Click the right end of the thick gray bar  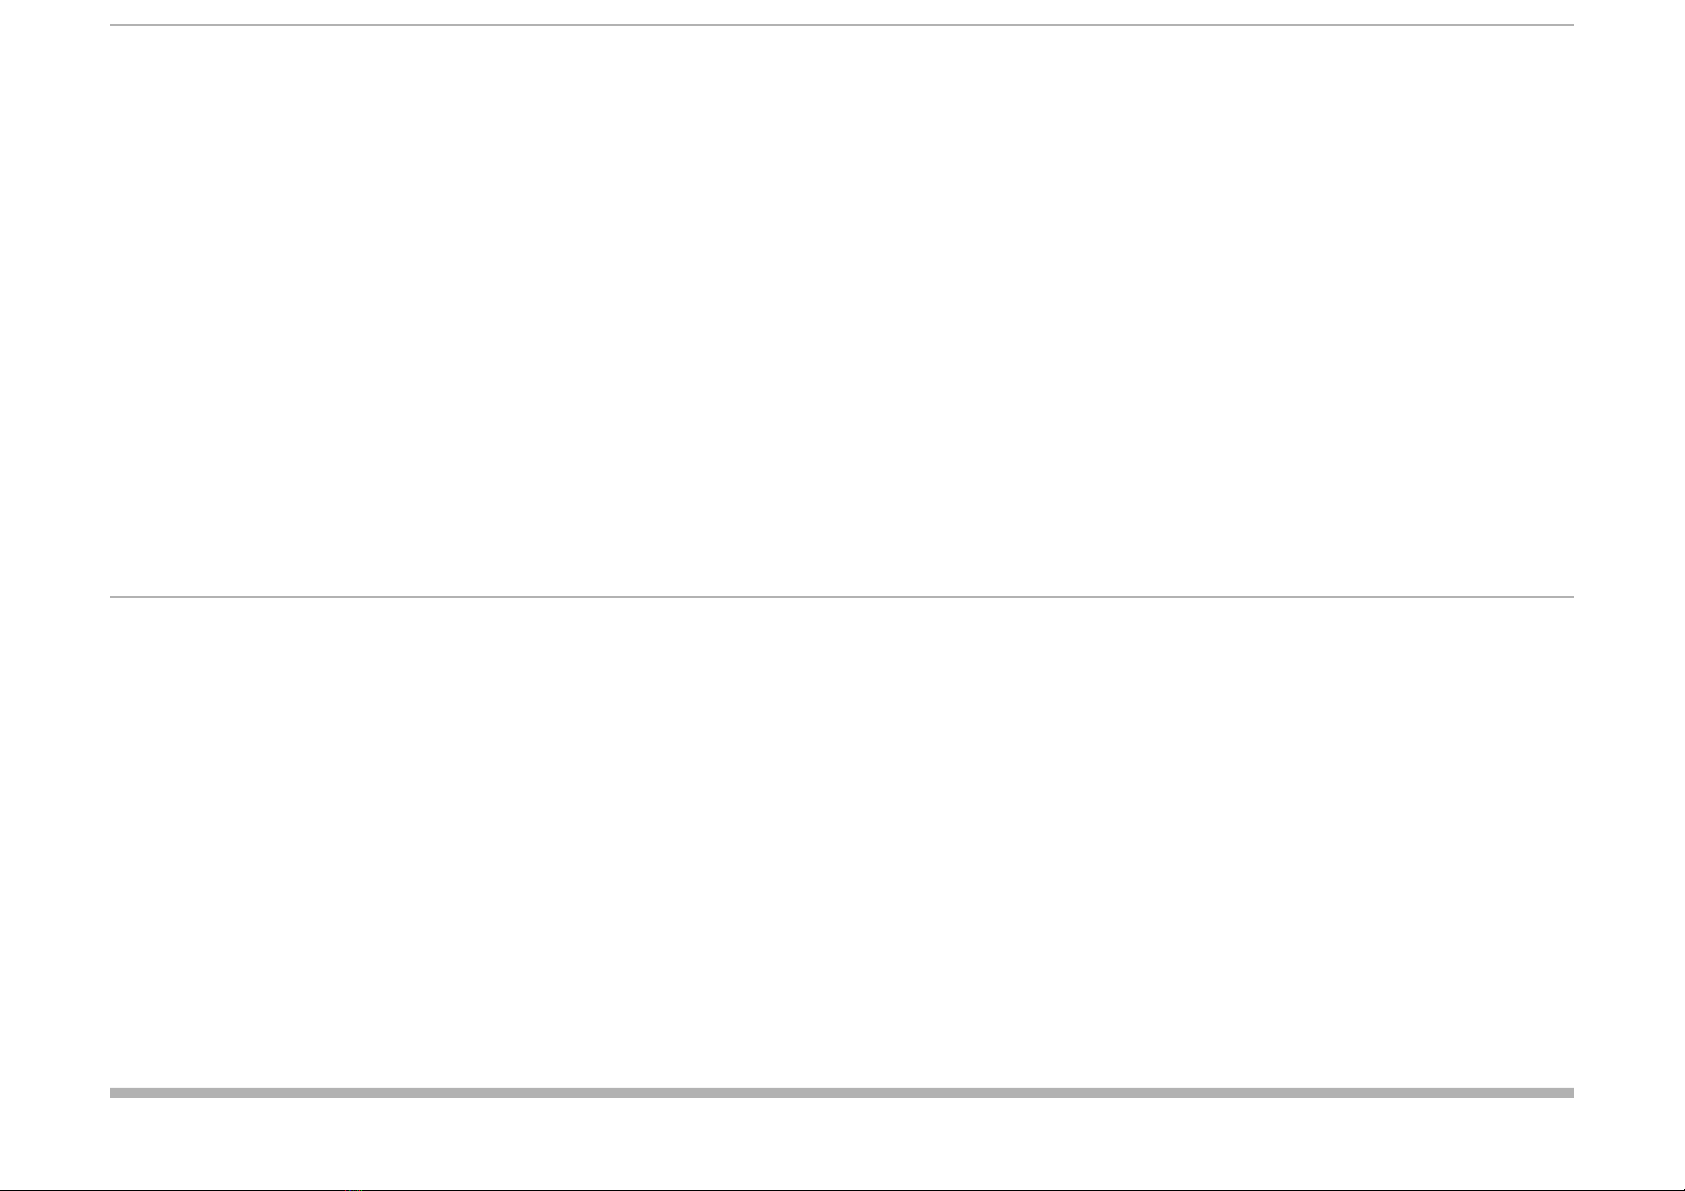(x=1569, y=1093)
